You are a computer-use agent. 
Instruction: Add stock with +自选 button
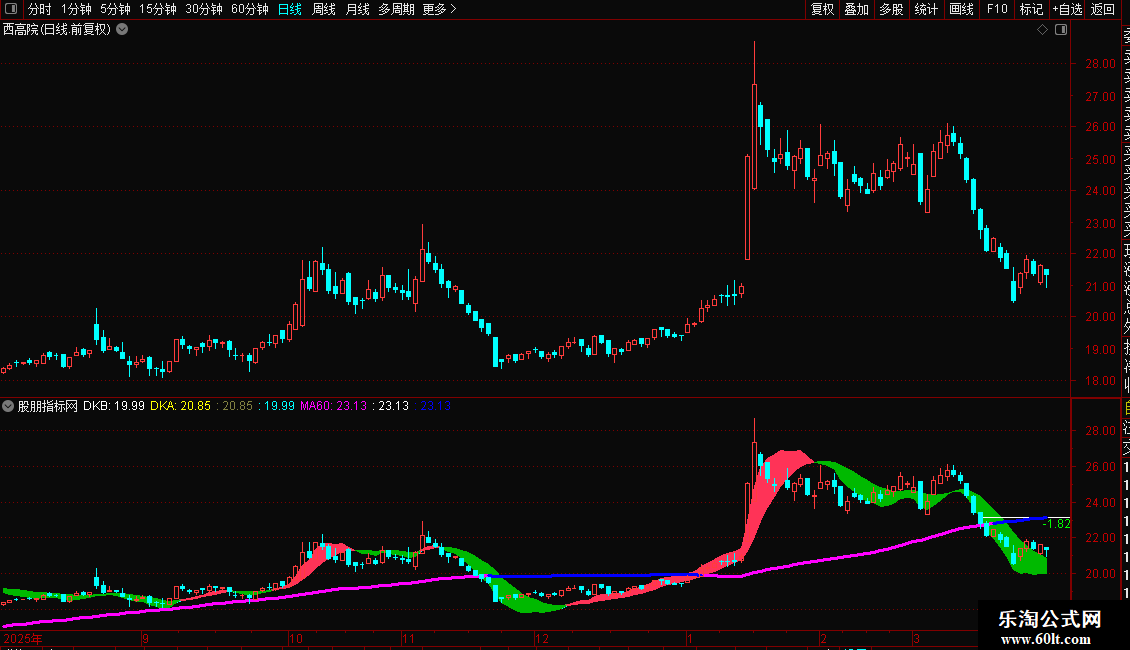point(1067,9)
